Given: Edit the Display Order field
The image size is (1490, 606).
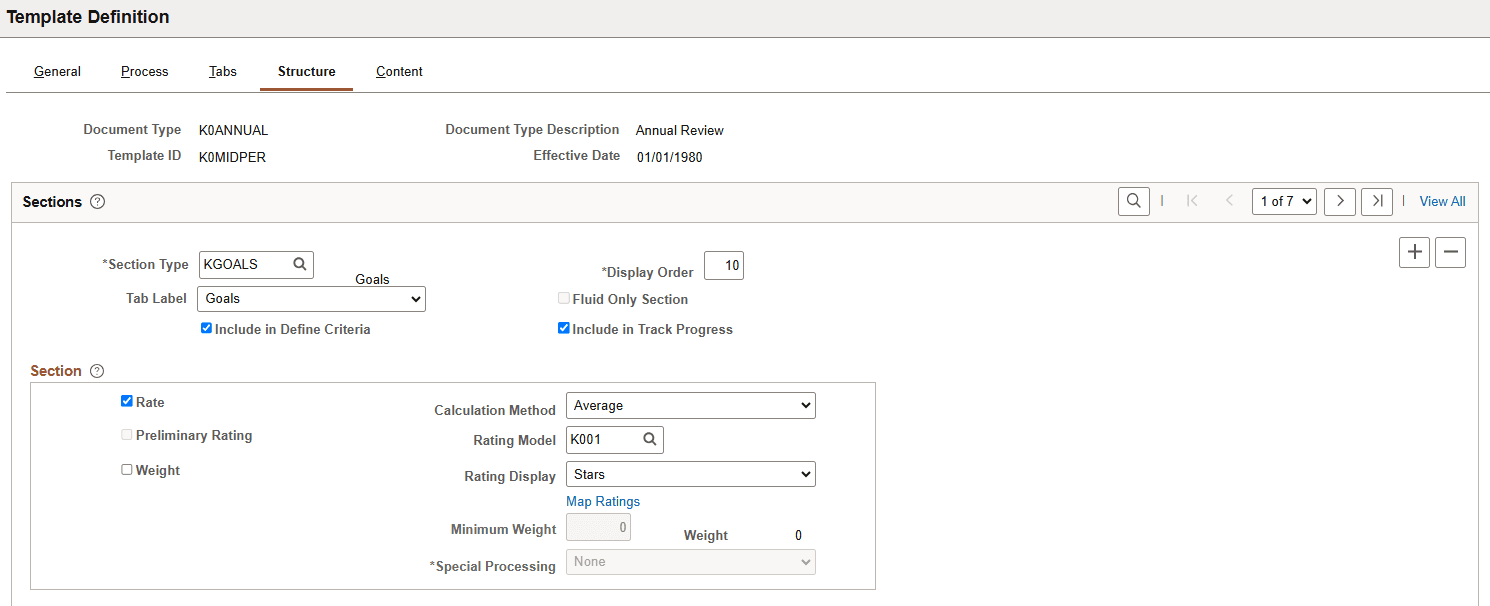Looking at the screenshot, I should [723, 265].
